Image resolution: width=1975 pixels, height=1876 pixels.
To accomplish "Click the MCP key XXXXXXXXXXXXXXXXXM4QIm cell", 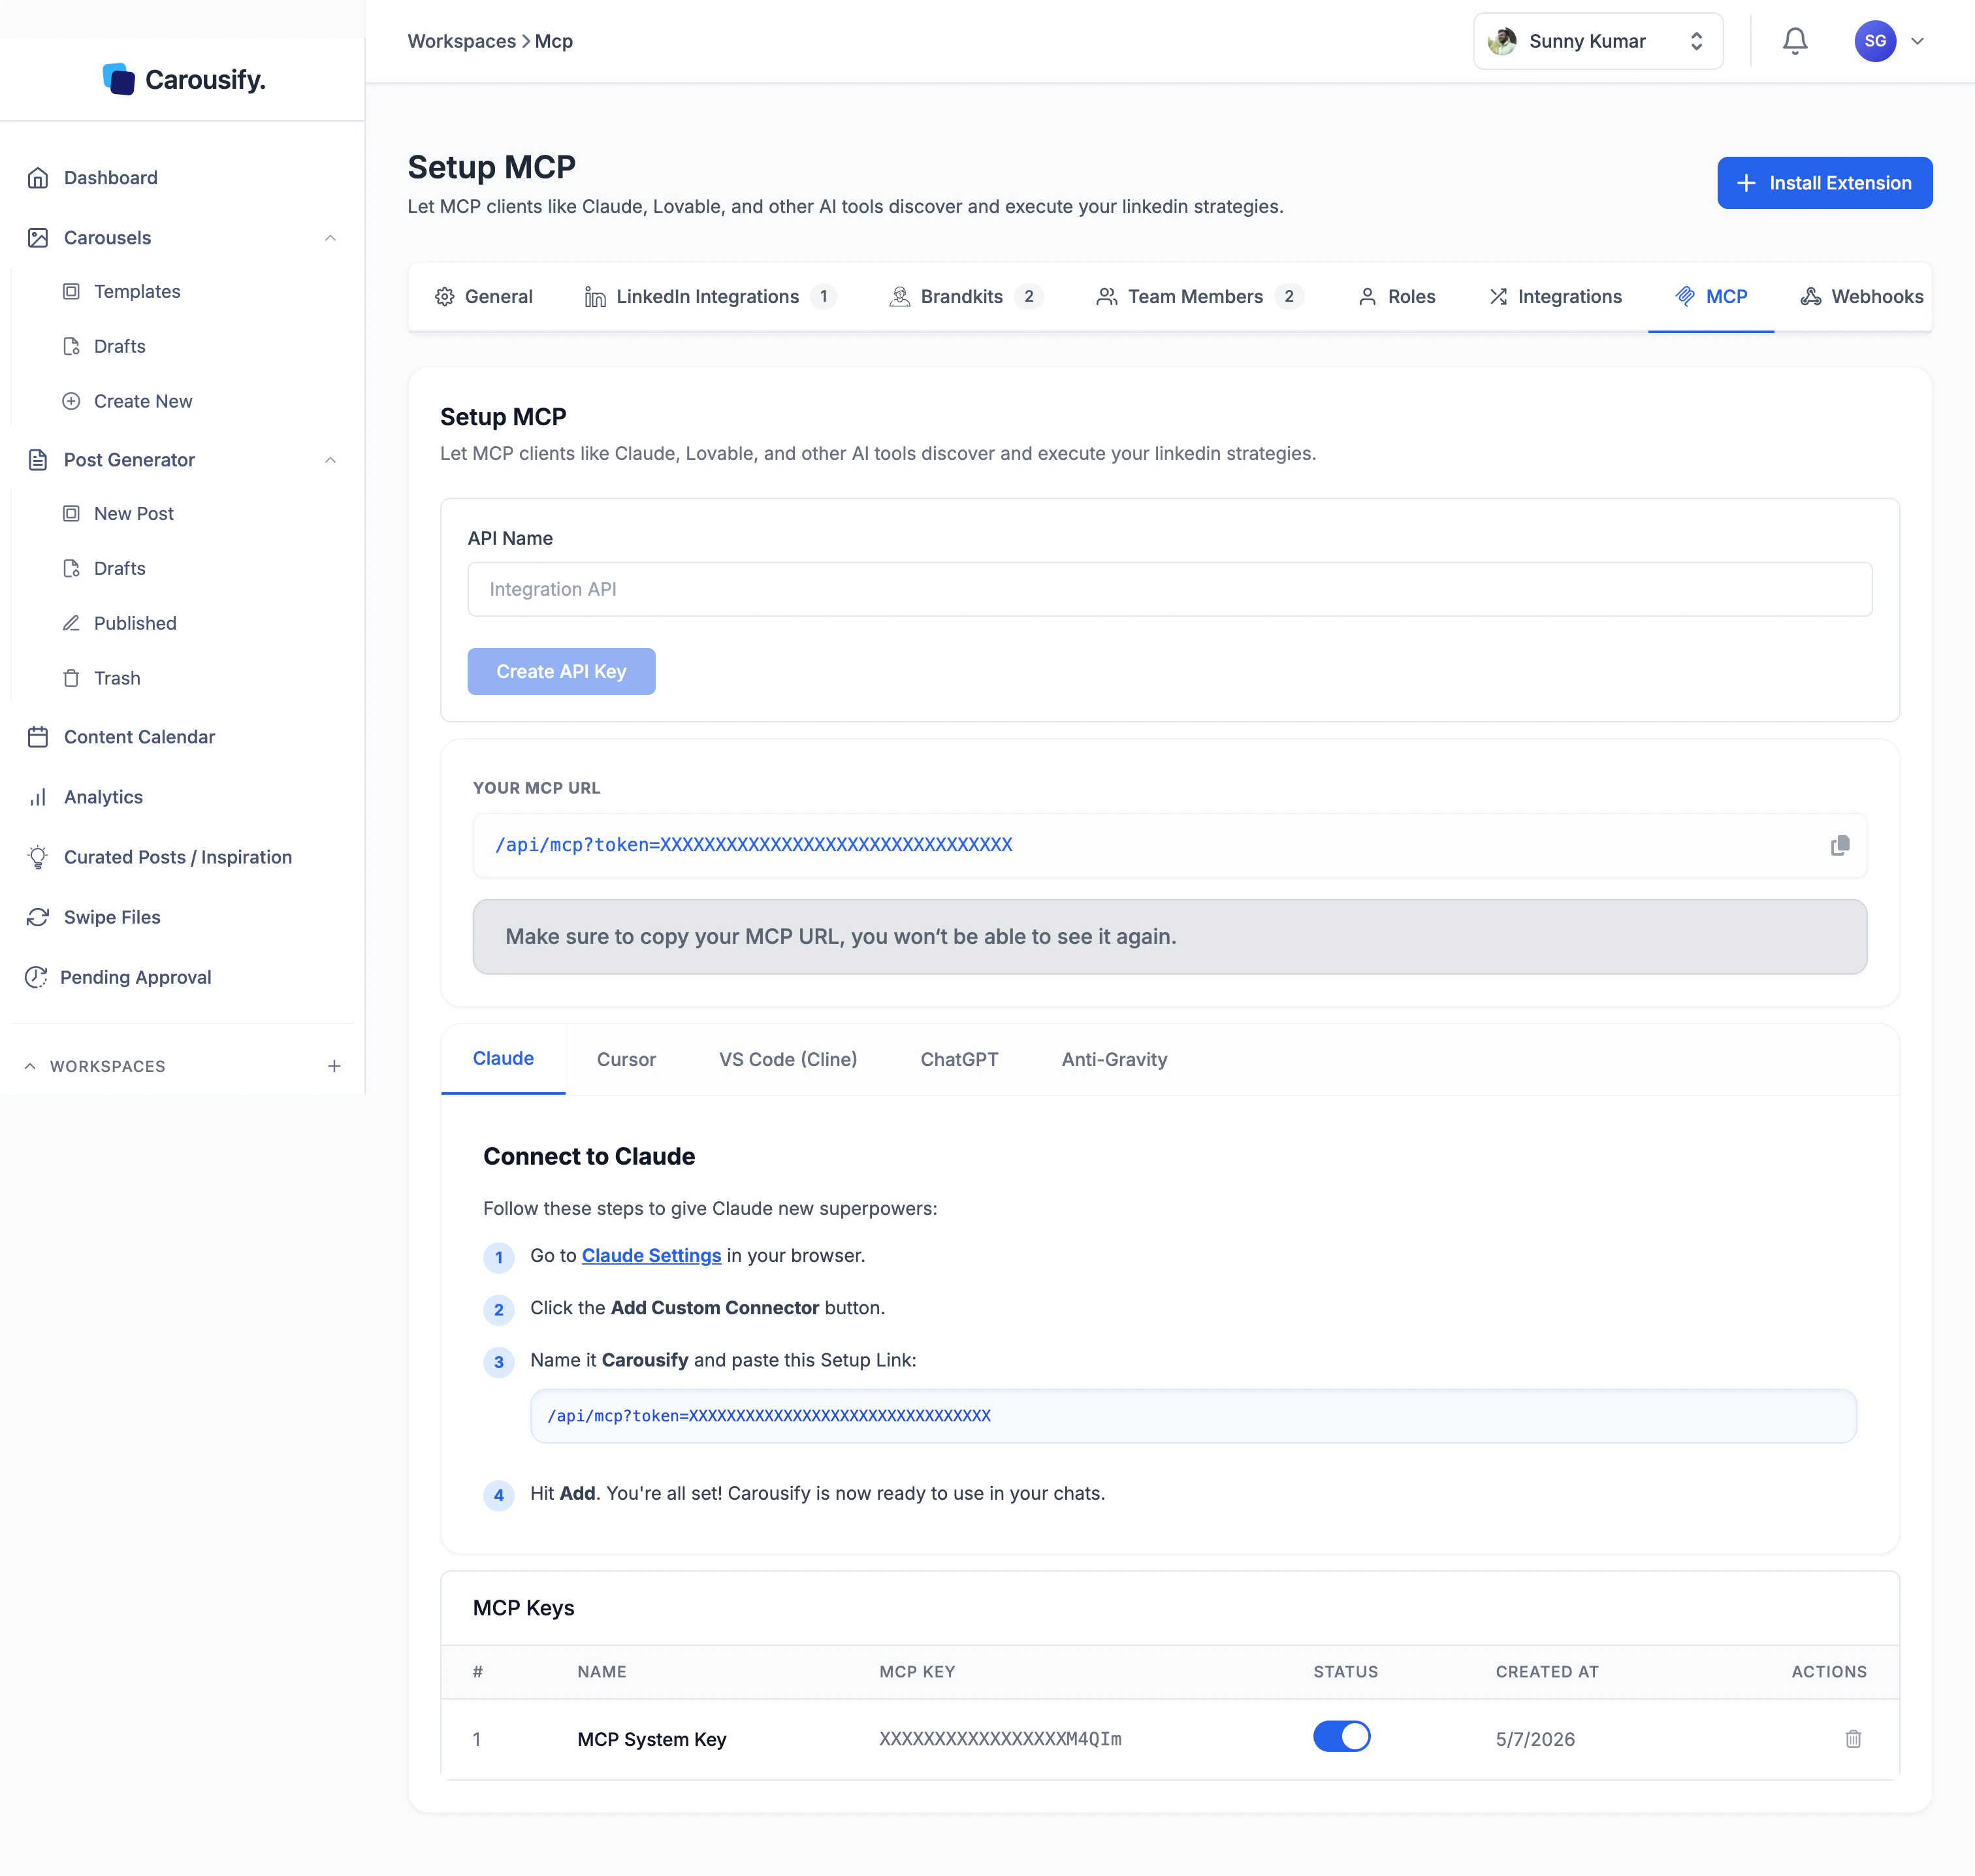I will click(1000, 1739).
